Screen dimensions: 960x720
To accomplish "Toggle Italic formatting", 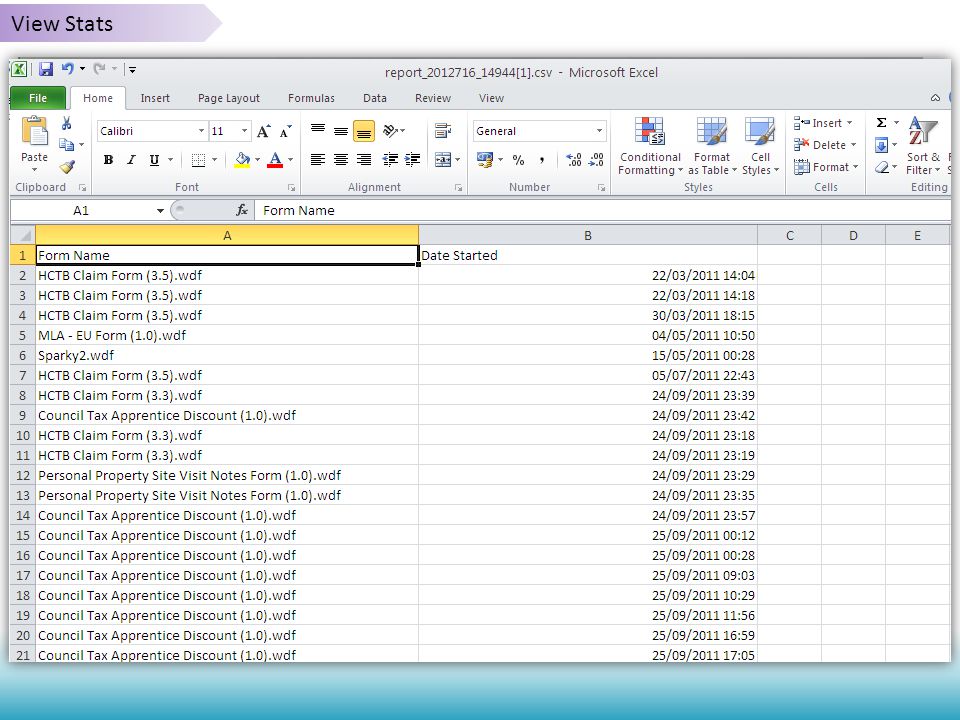I will coord(131,160).
